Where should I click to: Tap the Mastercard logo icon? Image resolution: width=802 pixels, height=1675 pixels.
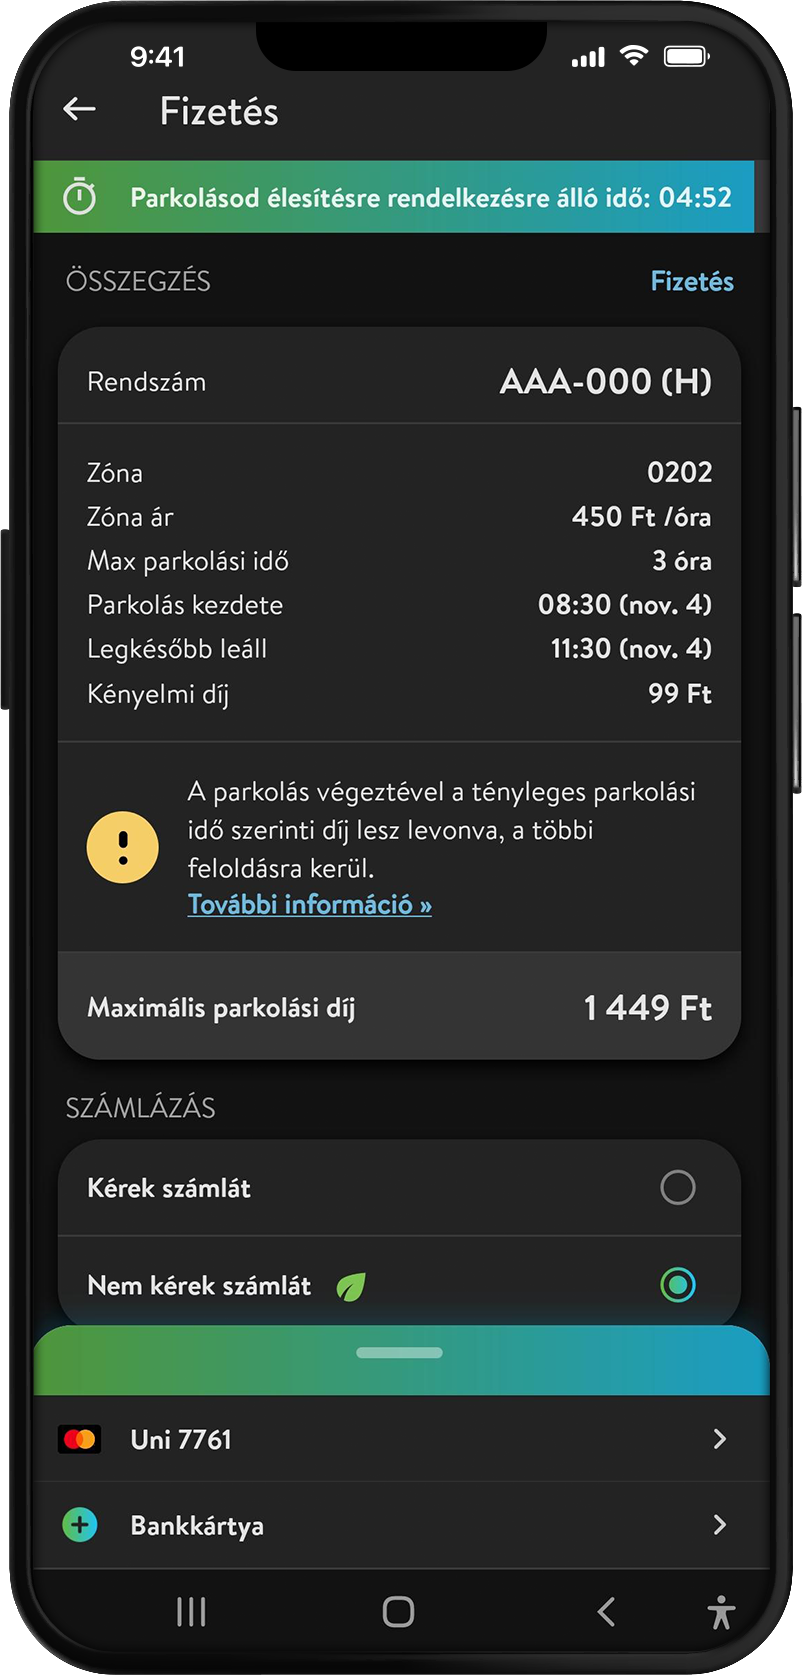(80, 1440)
